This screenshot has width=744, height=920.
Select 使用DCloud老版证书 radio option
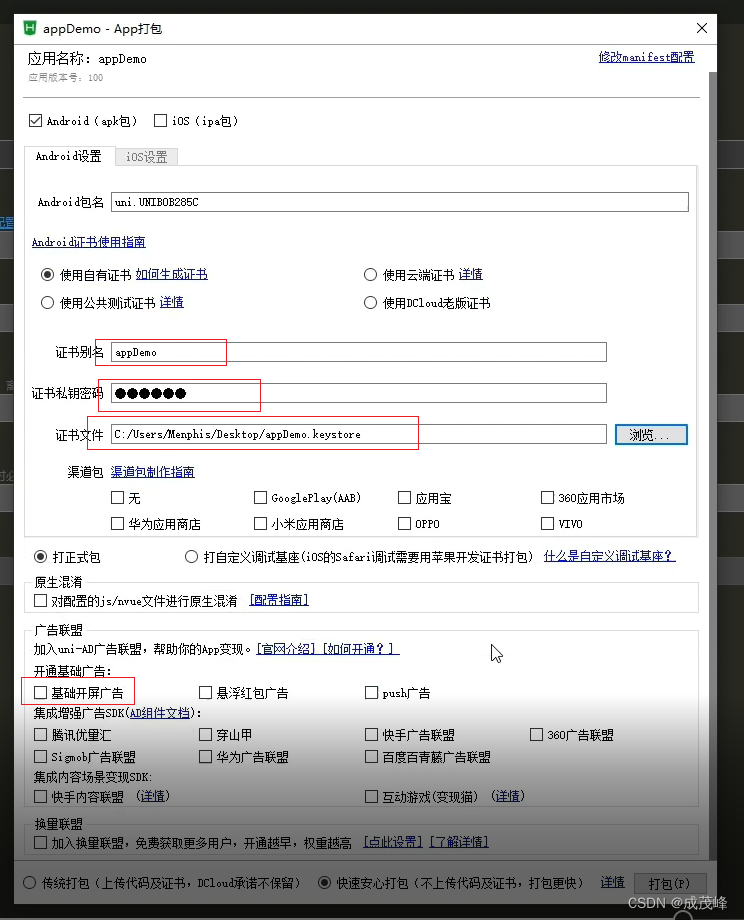(x=370, y=303)
